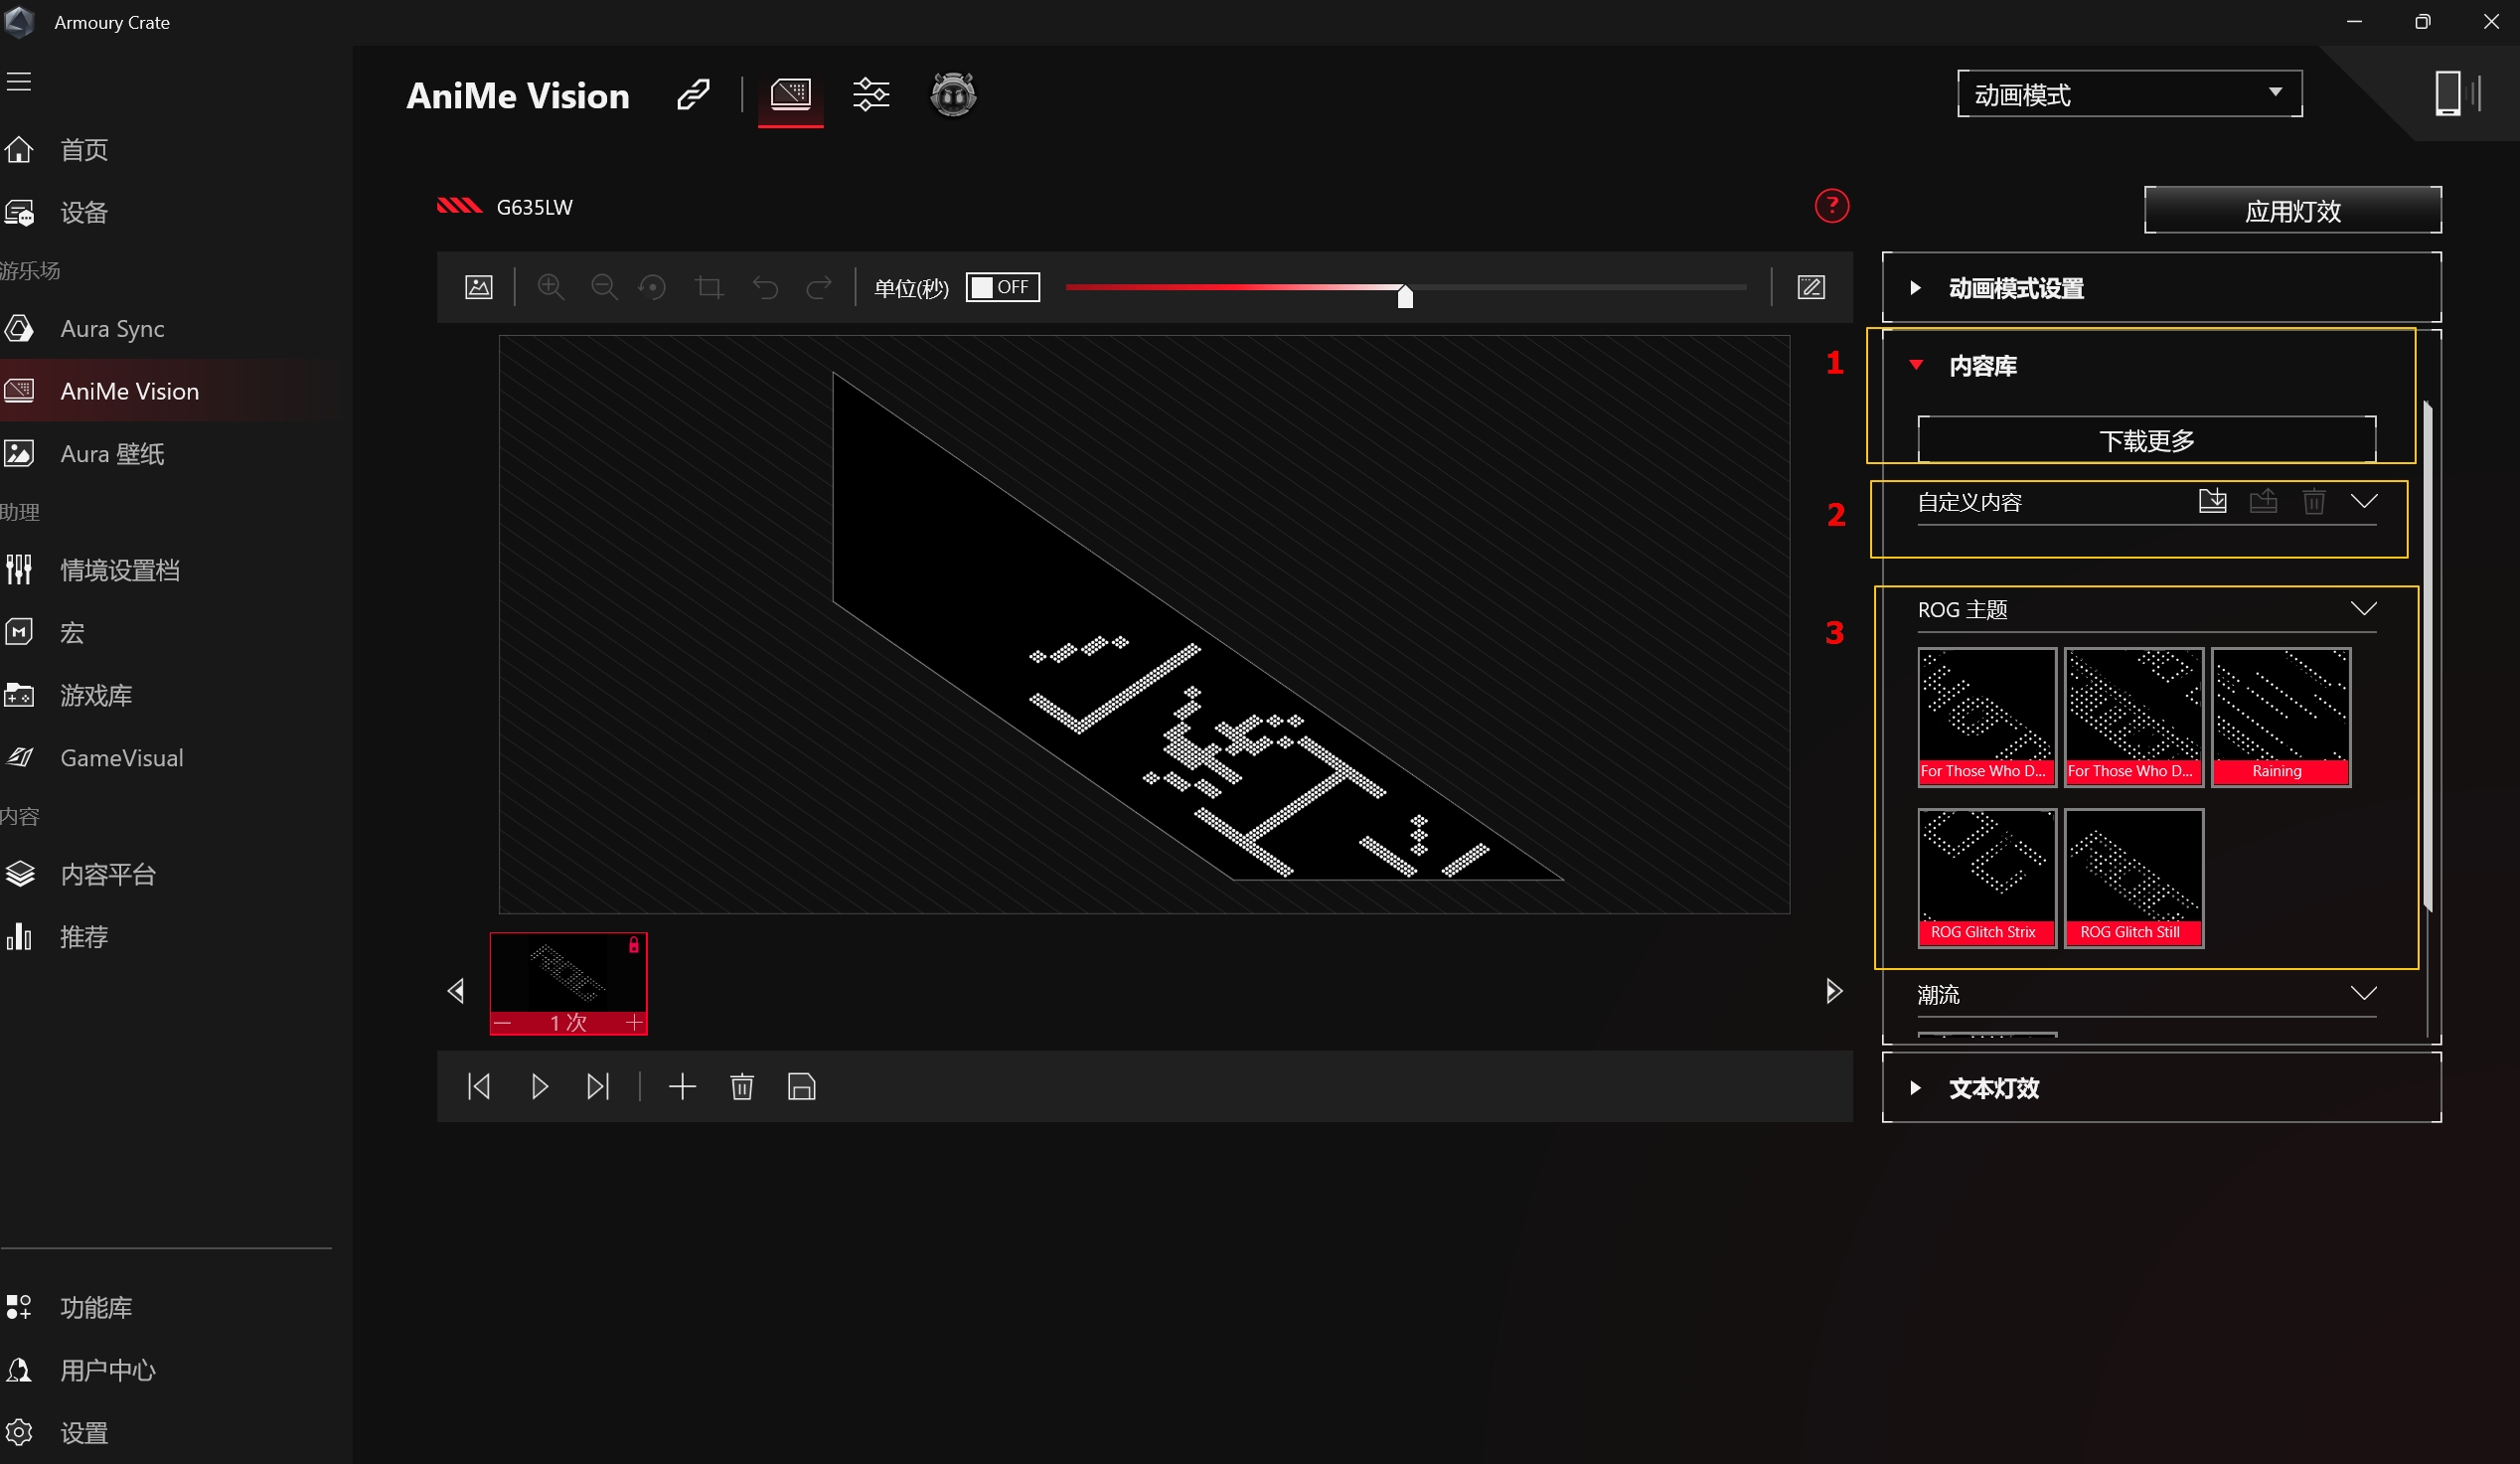This screenshot has width=2520, height=1464.
Task: Open the 动画模式 mode dropdown
Action: 2129,94
